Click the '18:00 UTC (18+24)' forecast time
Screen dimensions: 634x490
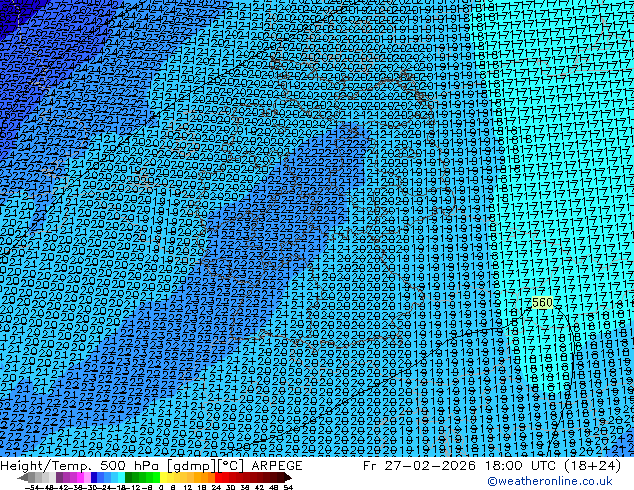552,466
